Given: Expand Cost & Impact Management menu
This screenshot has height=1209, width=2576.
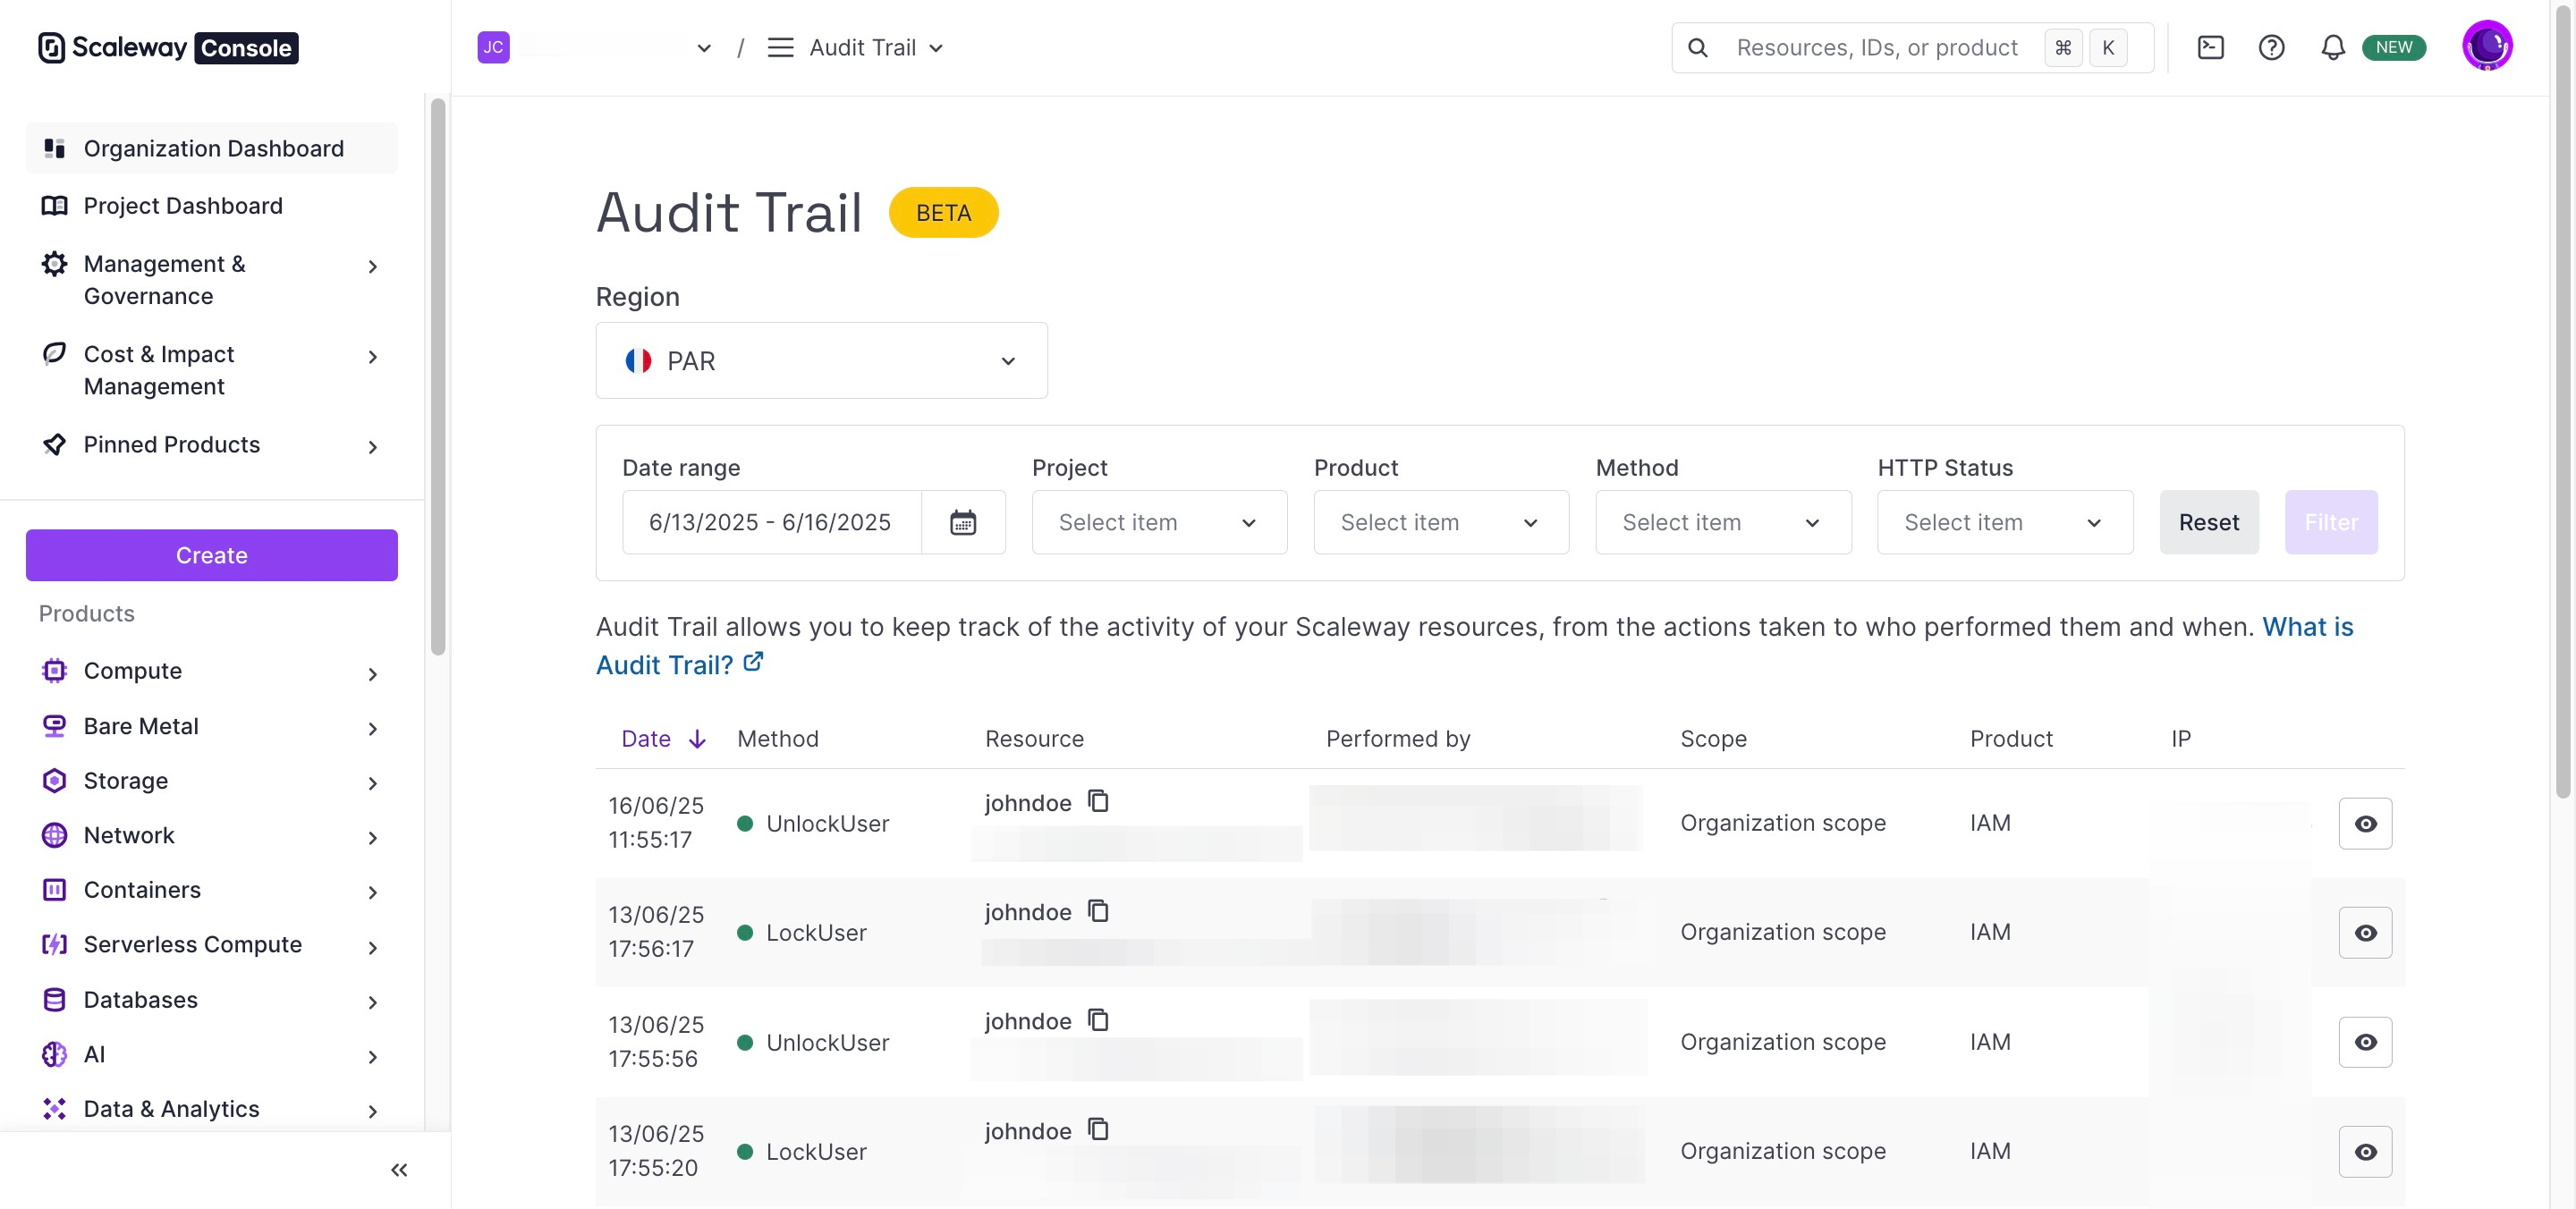Looking at the screenshot, I should click(212, 370).
